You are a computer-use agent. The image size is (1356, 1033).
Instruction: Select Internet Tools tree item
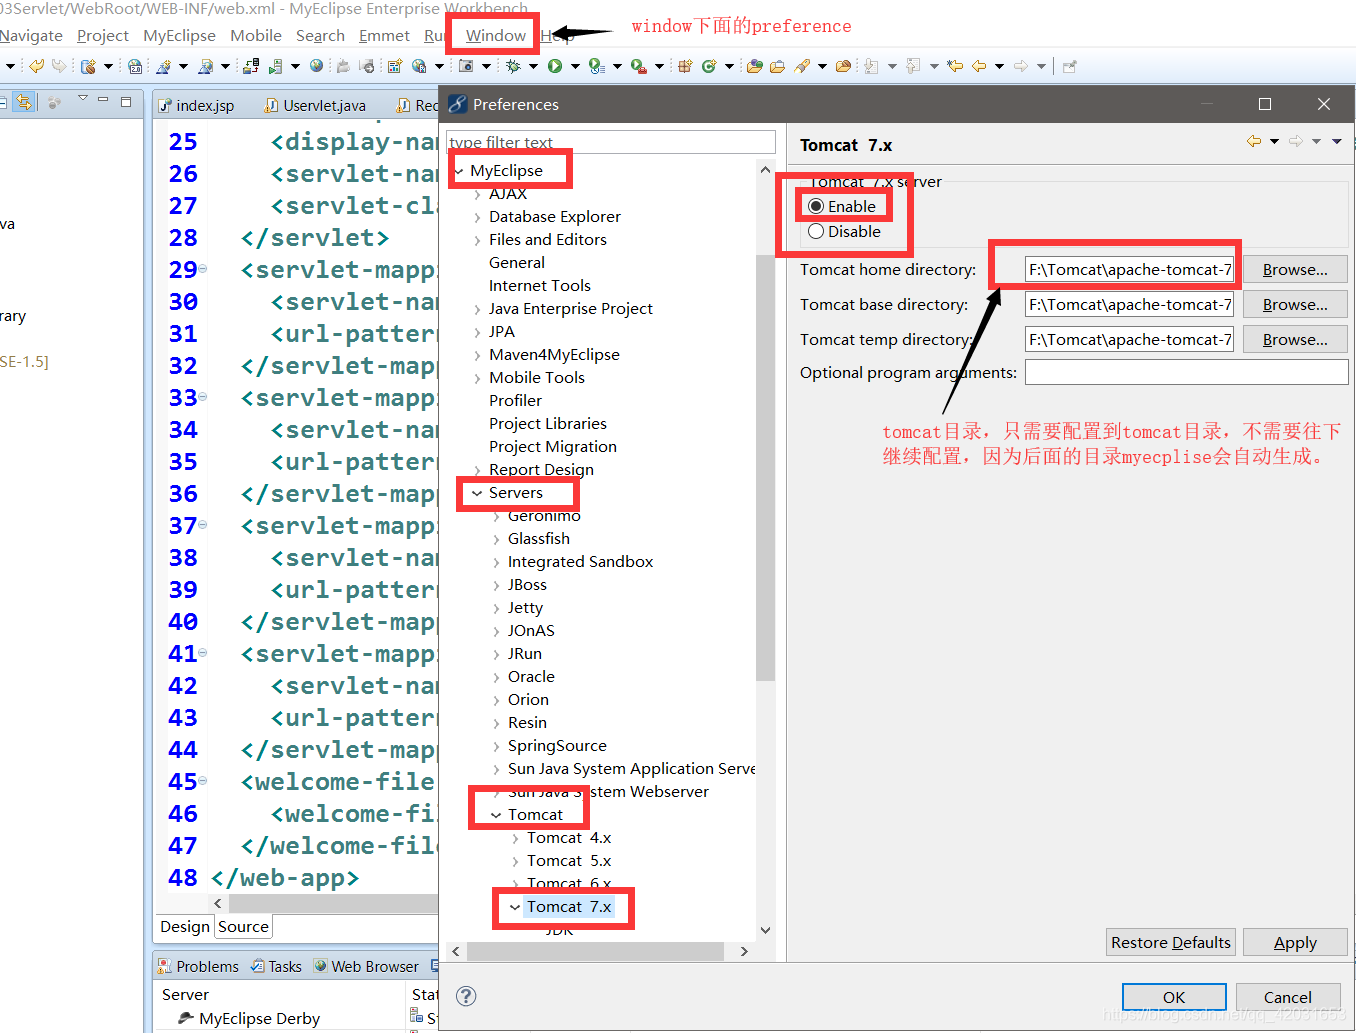point(540,286)
